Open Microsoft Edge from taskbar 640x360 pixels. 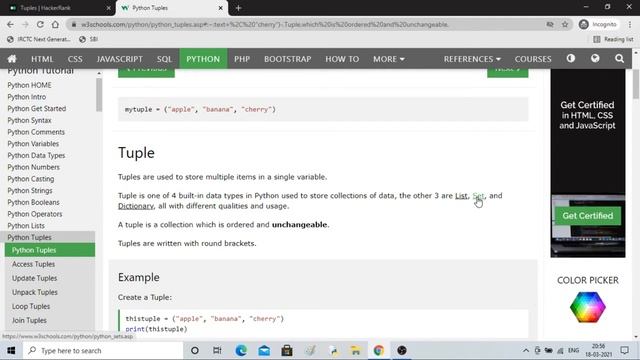[x=241, y=351]
